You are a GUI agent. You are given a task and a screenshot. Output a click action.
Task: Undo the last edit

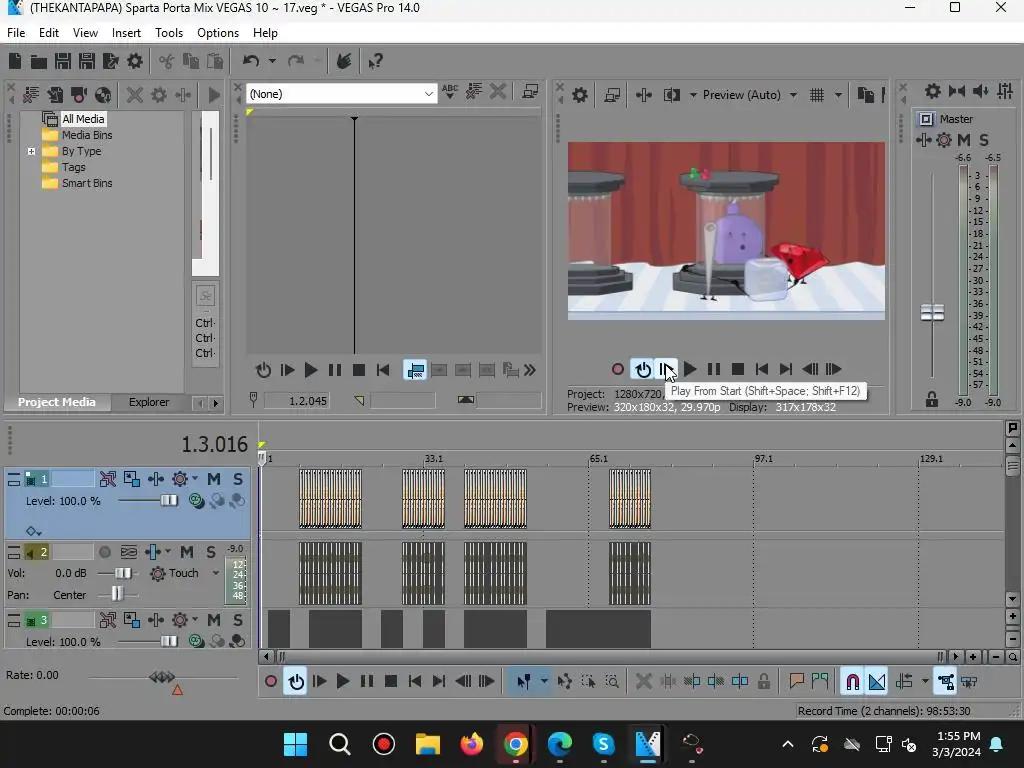pos(251,61)
